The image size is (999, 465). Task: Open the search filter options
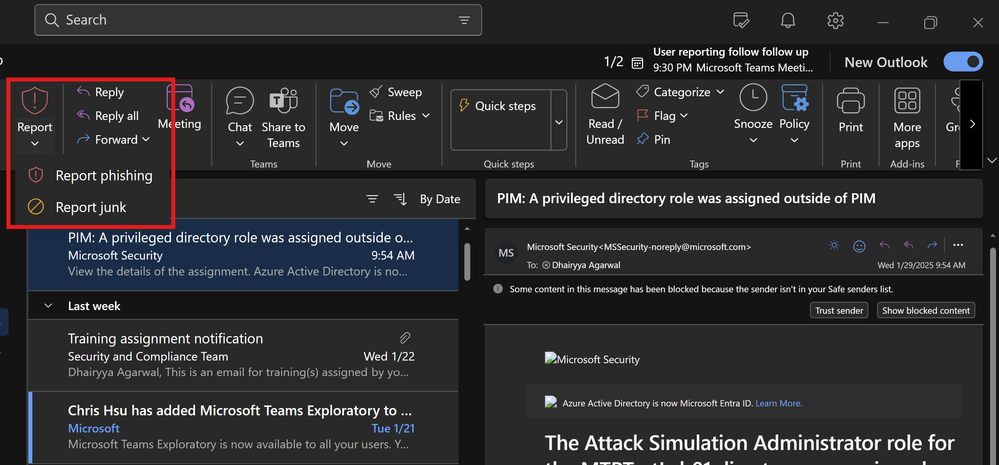(464, 20)
